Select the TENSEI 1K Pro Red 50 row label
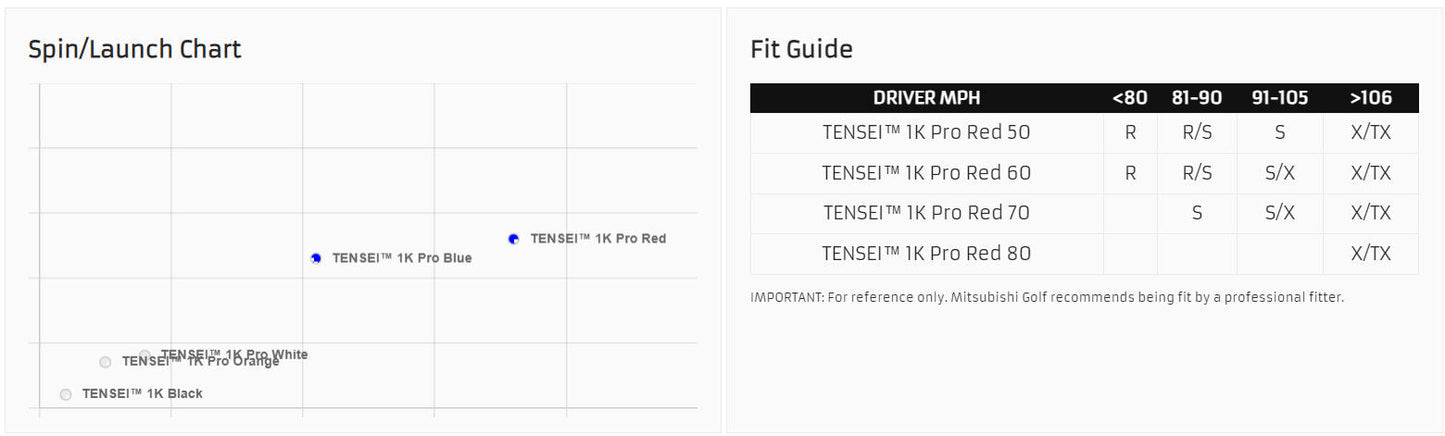This screenshot has width=1445, height=436. (926, 133)
